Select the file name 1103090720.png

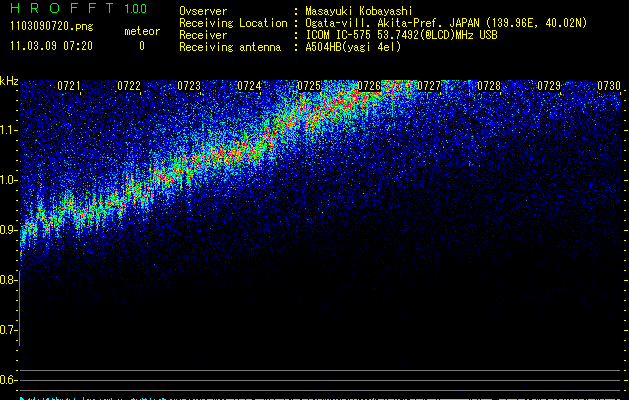52,27
